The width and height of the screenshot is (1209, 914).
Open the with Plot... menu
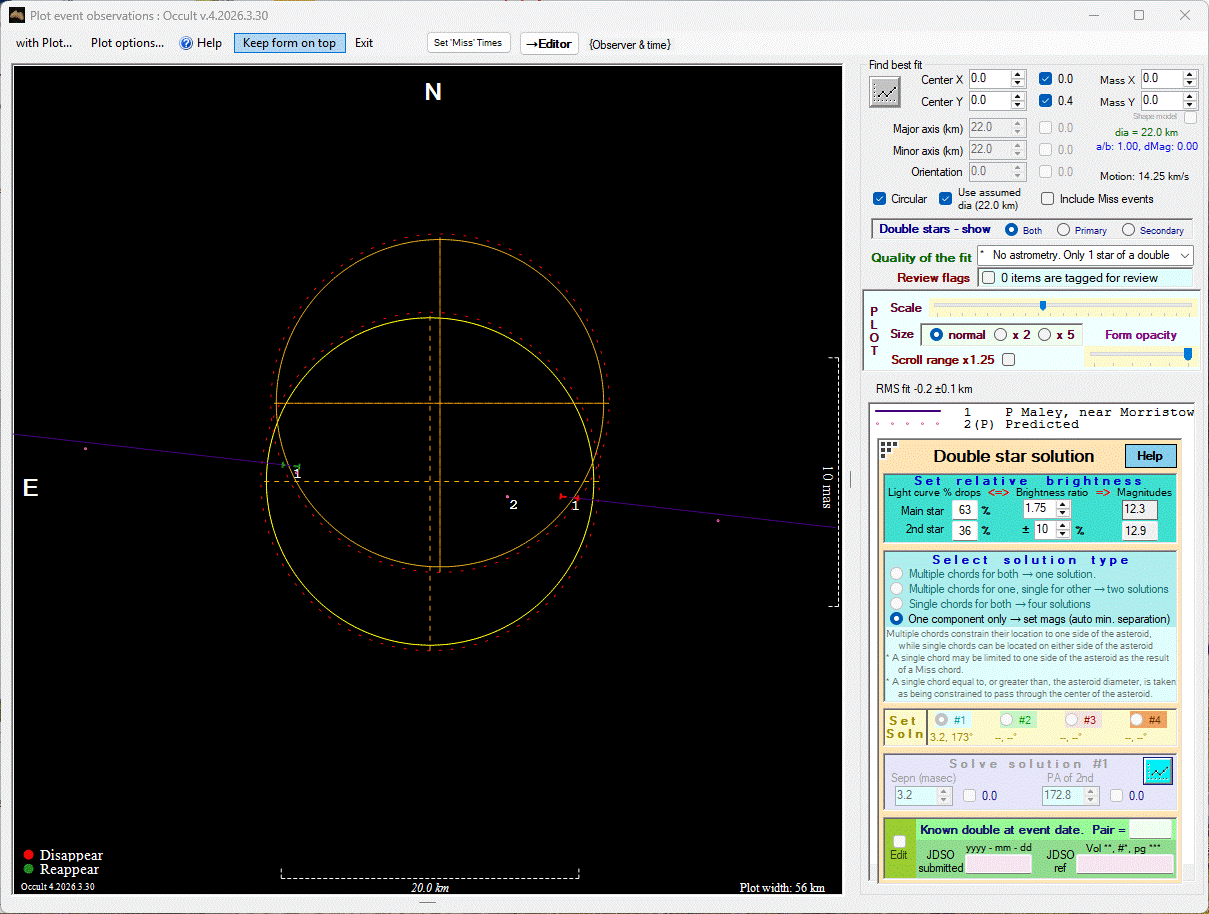coord(44,43)
